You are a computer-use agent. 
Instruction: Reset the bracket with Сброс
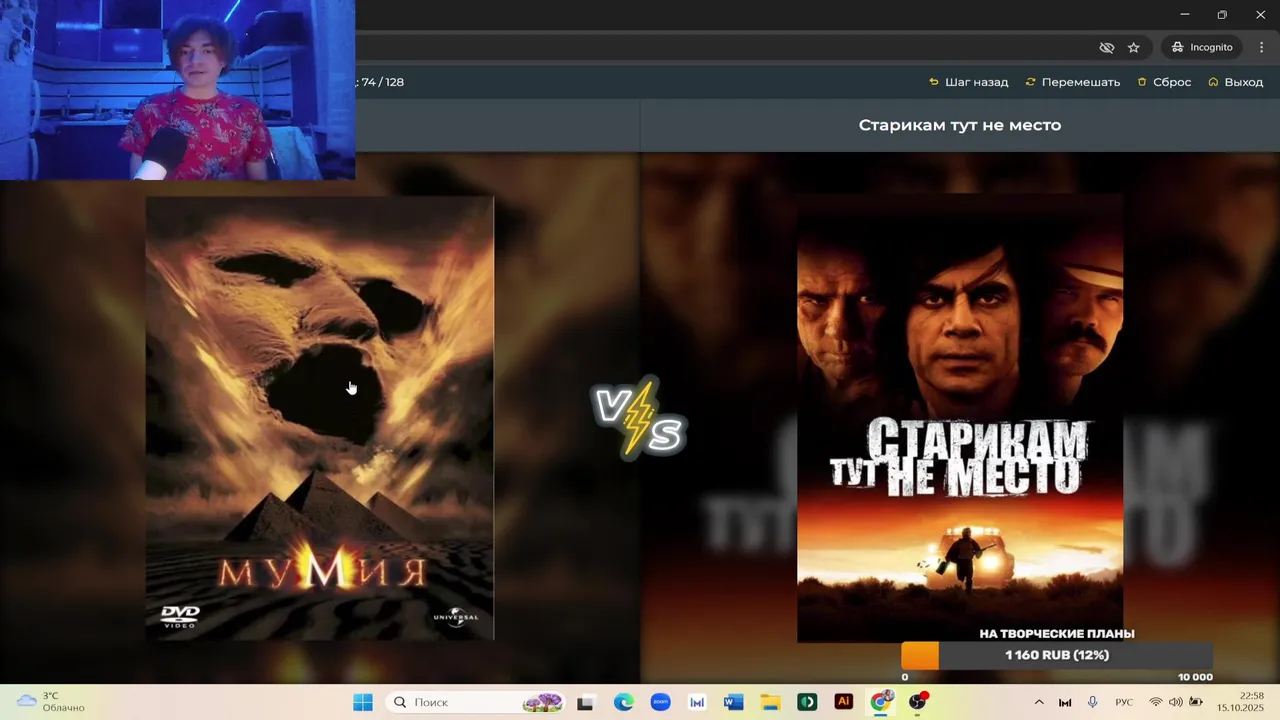(1164, 82)
